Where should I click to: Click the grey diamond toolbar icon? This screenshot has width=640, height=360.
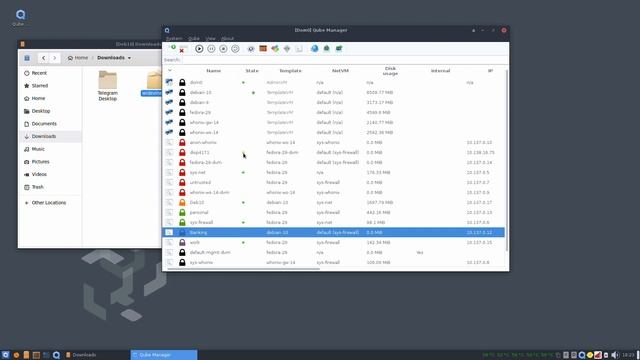click(x=287, y=49)
